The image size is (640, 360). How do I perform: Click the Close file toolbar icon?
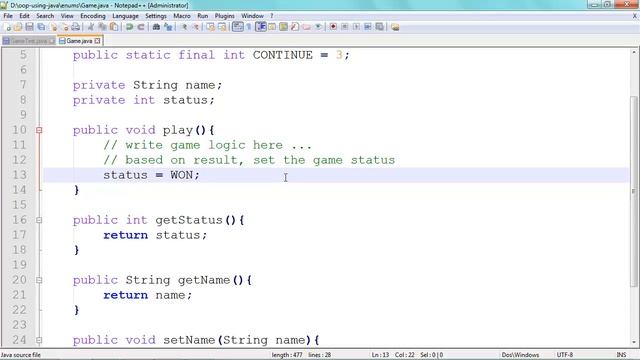pyautogui.click(x=54, y=27)
